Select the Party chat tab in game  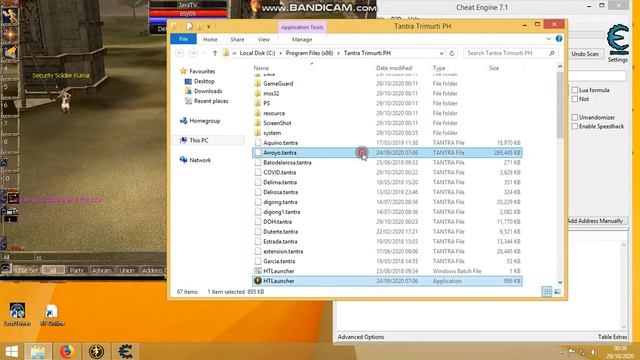76,270
